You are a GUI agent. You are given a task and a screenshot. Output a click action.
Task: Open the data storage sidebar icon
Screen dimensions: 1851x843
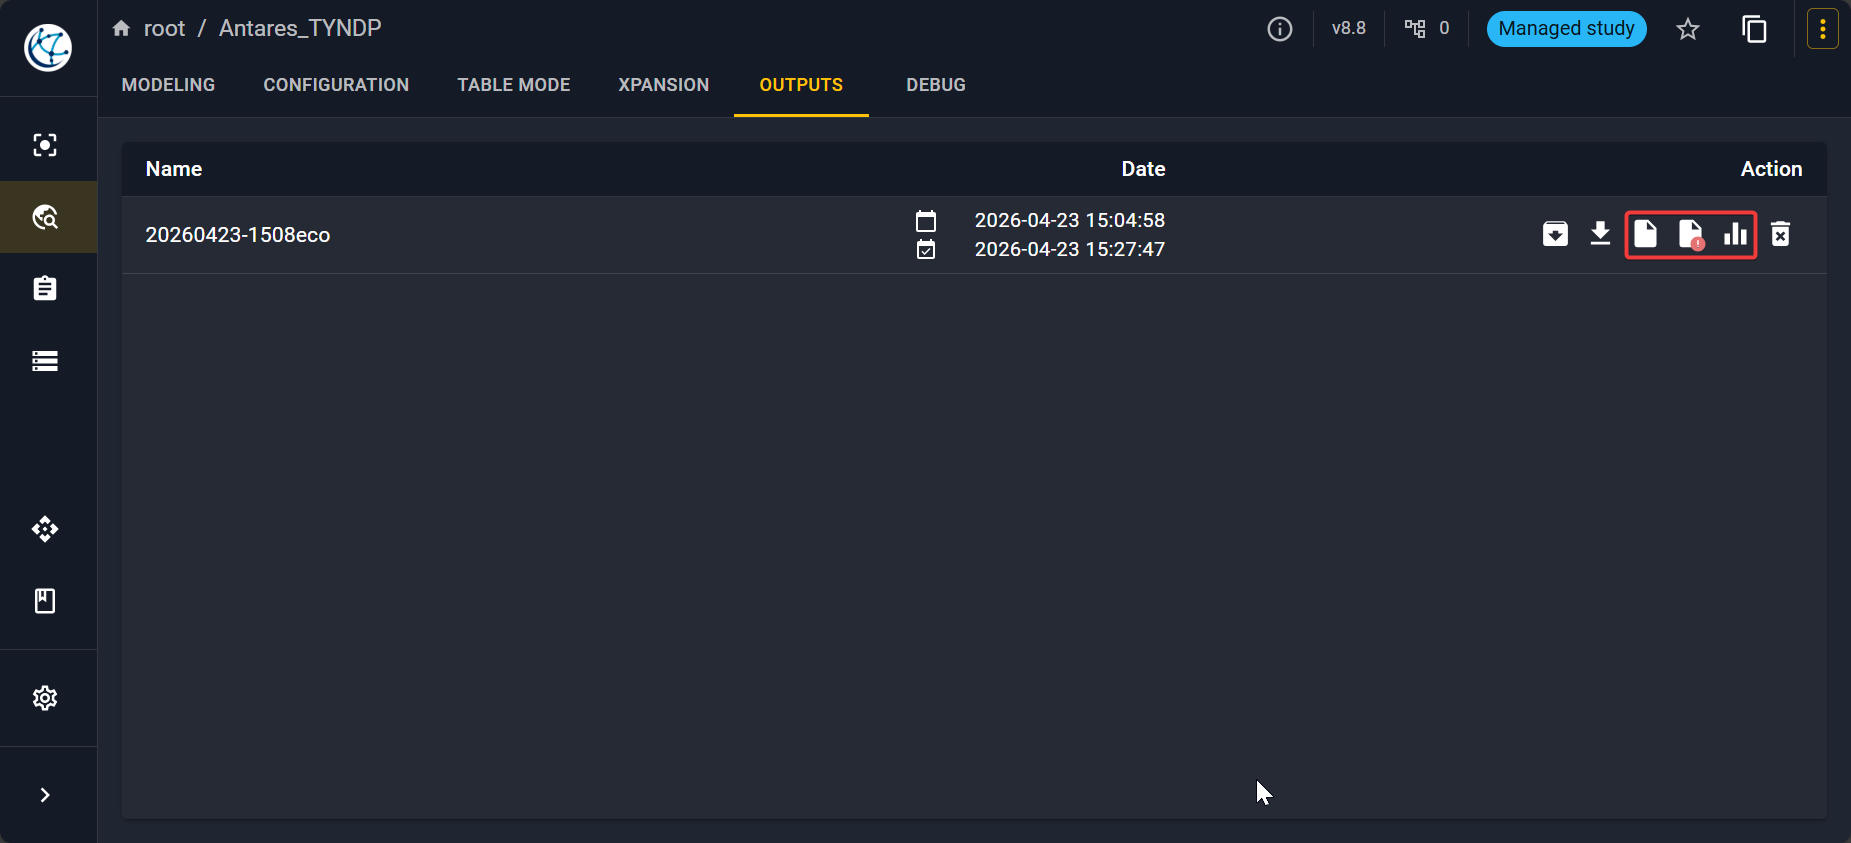click(45, 361)
